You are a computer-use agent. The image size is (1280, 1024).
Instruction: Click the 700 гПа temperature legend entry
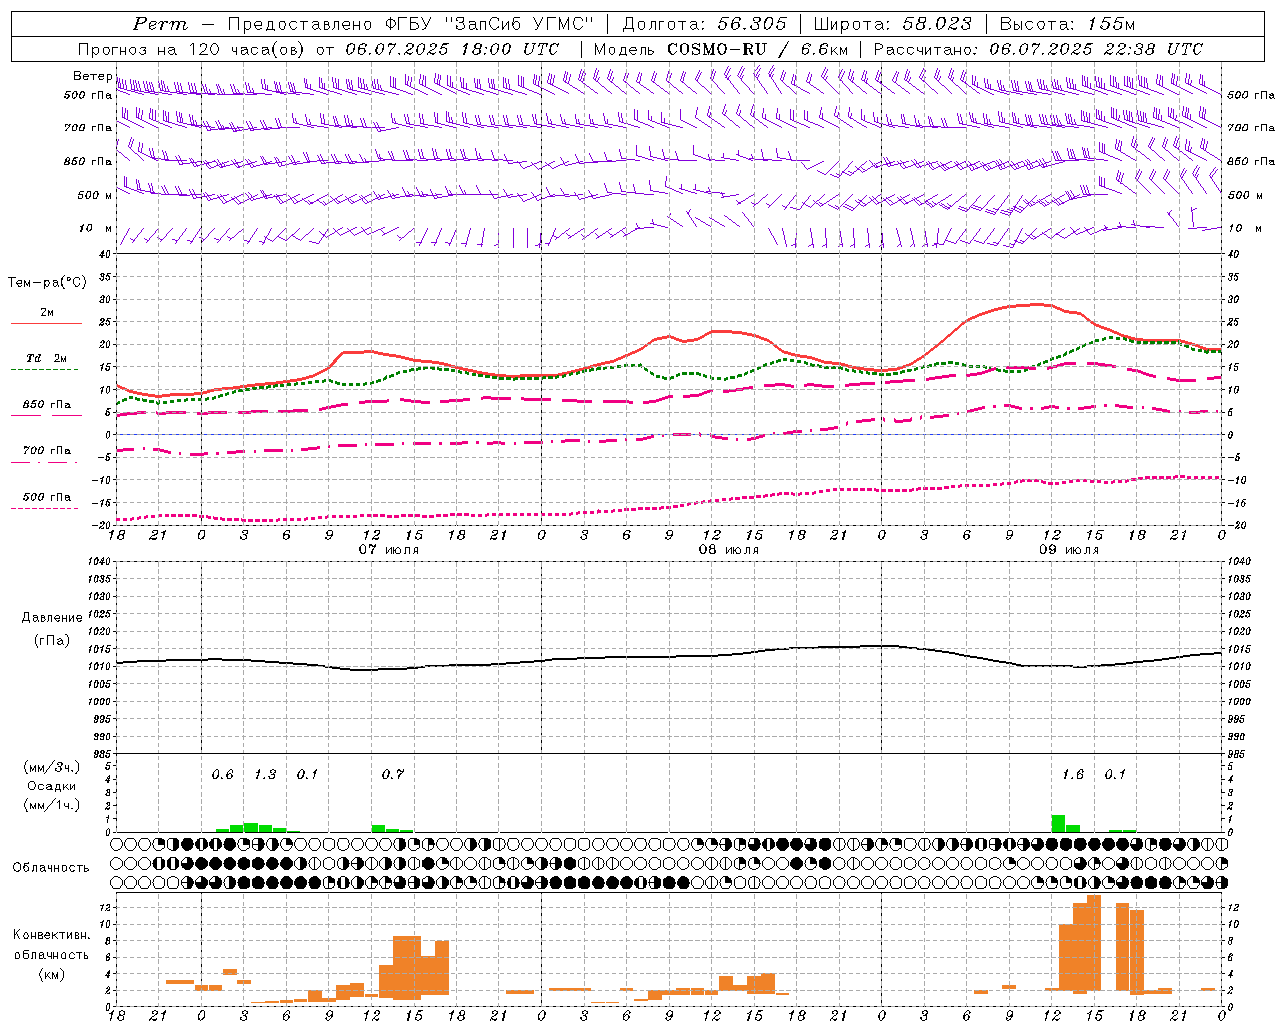pos(47,451)
